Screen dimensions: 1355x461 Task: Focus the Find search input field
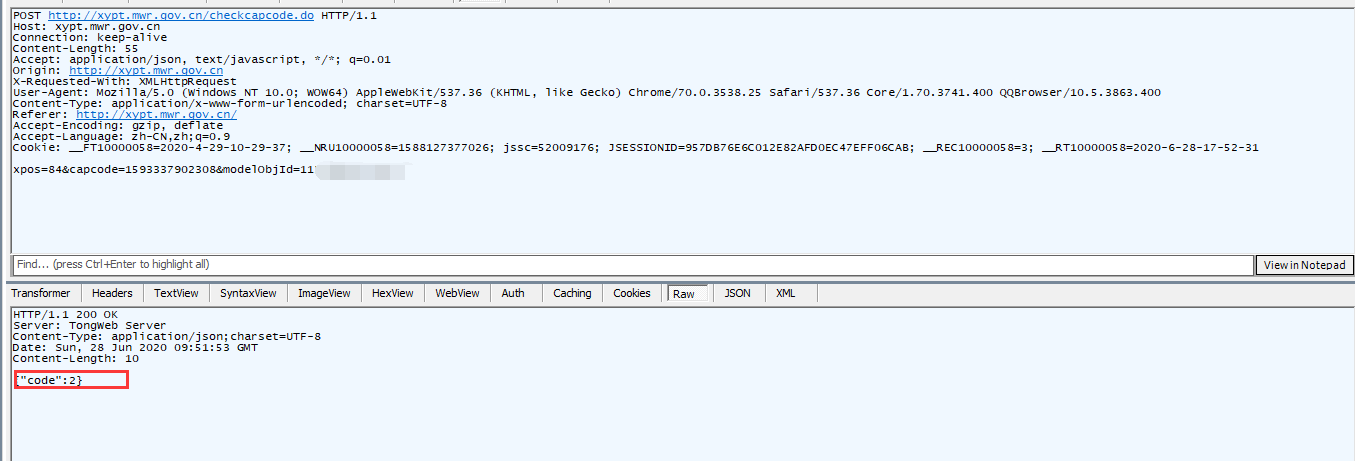(x=633, y=264)
